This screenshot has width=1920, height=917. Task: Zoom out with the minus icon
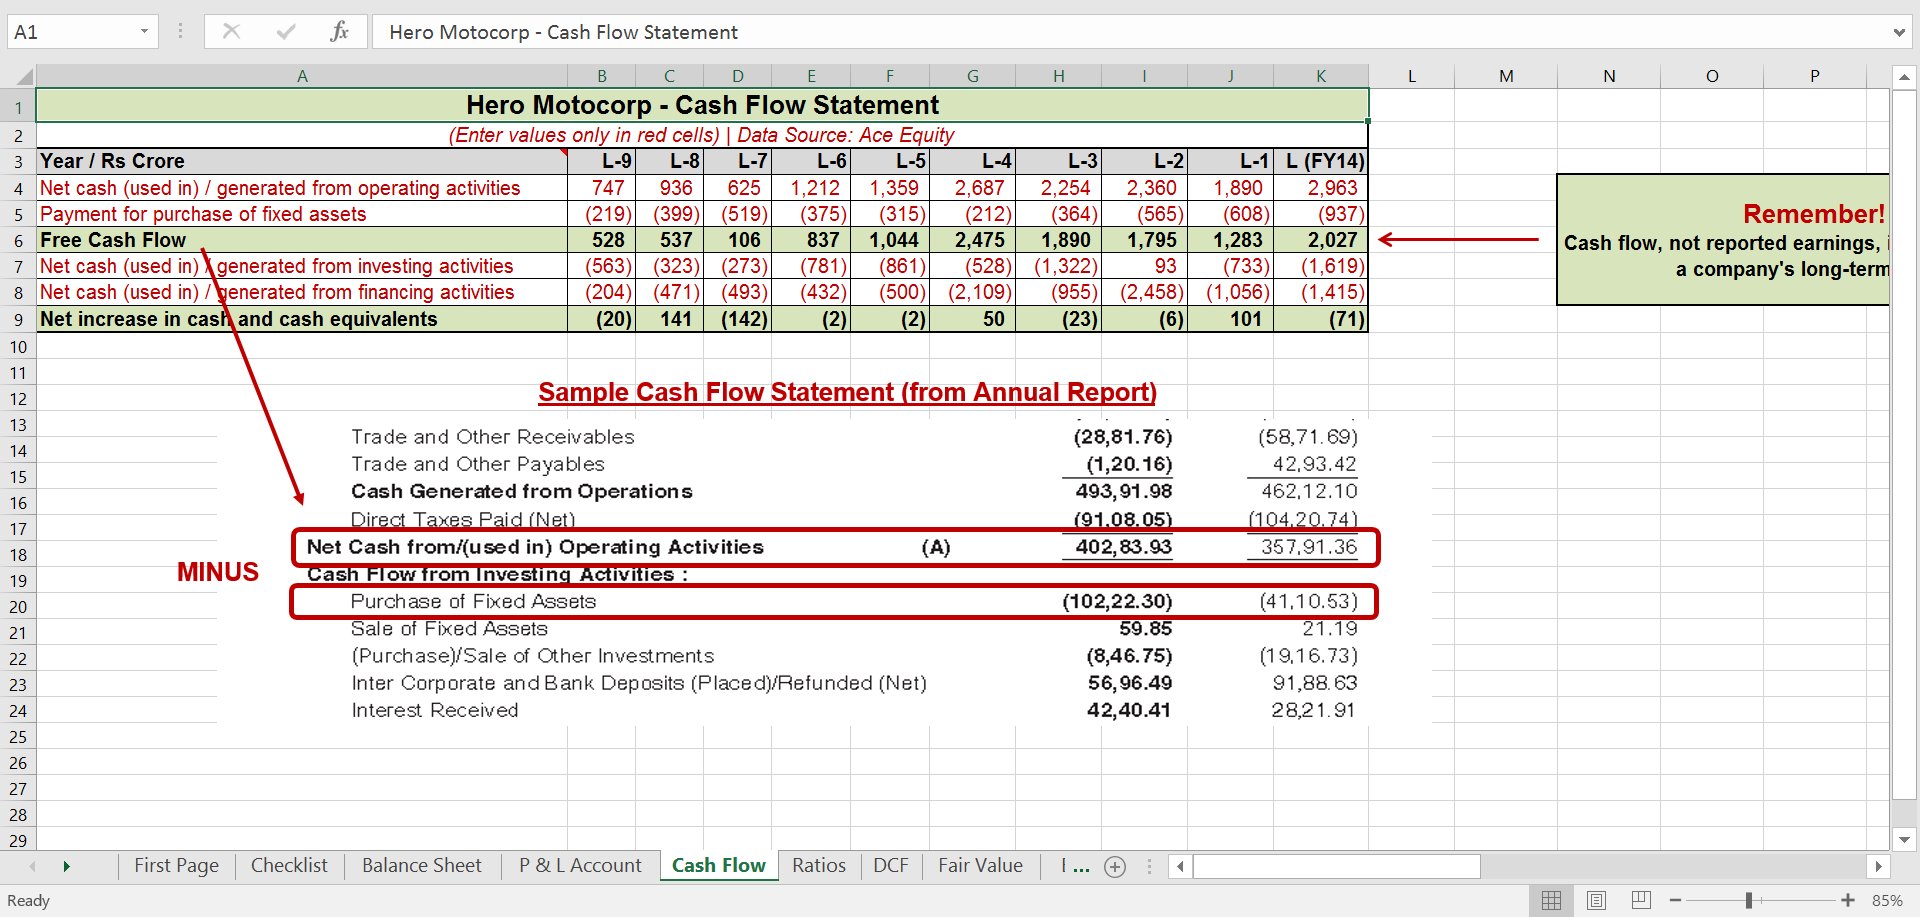tap(1675, 900)
